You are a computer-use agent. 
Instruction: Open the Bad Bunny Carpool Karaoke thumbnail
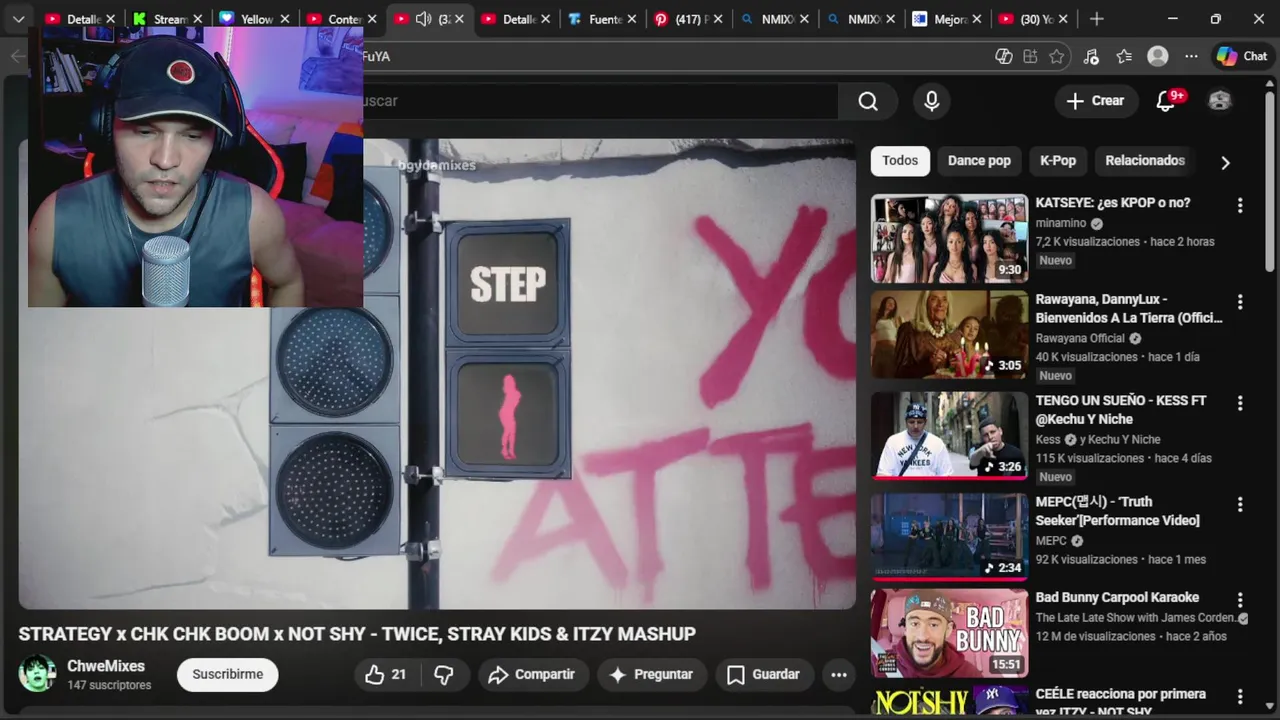pyautogui.click(x=949, y=633)
